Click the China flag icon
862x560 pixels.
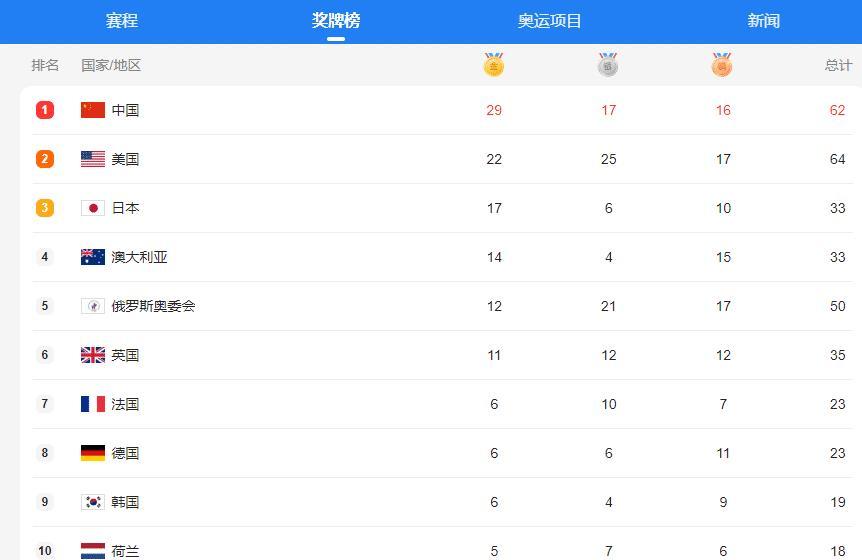coord(93,110)
